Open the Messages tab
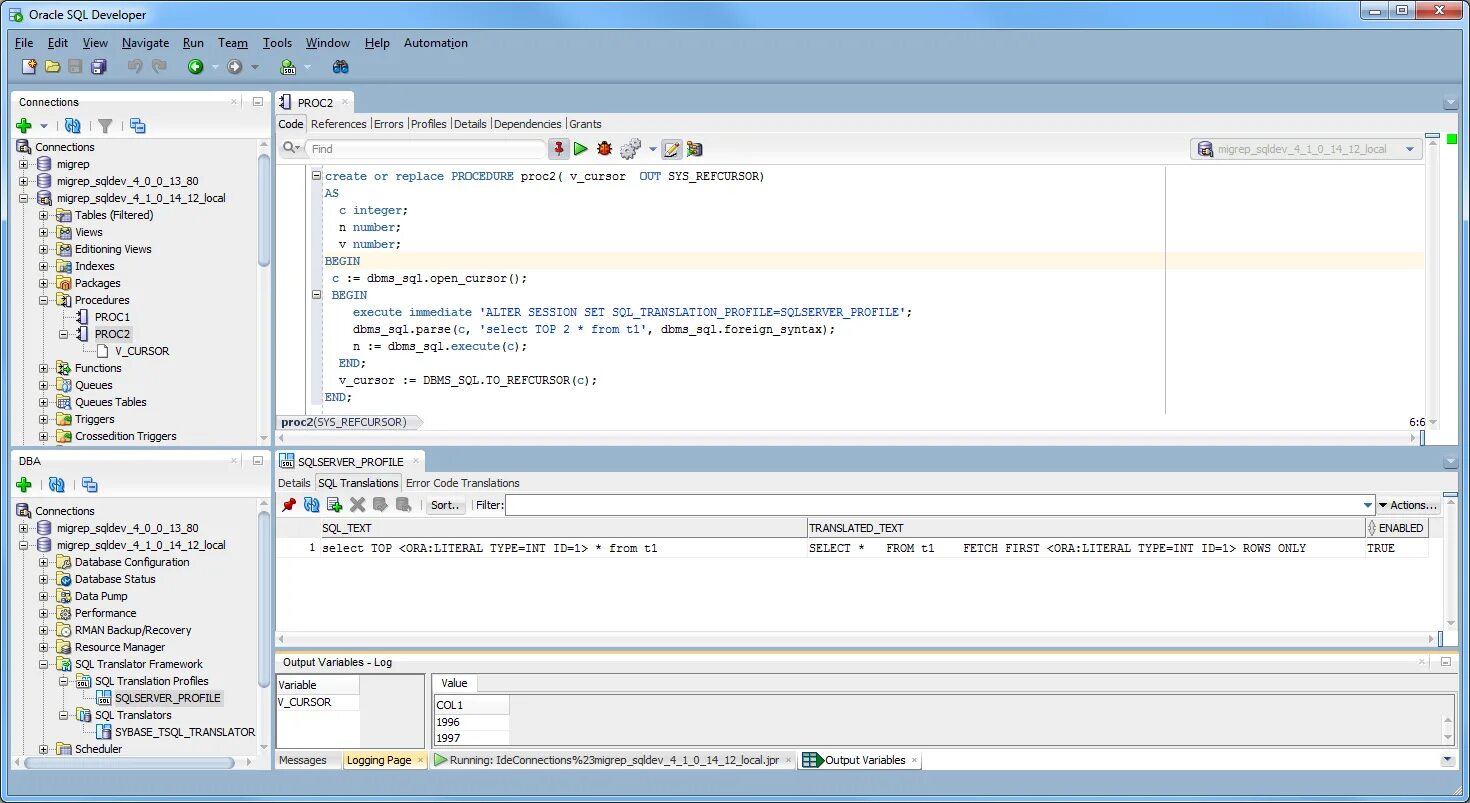This screenshot has width=1470, height=803. (303, 760)
